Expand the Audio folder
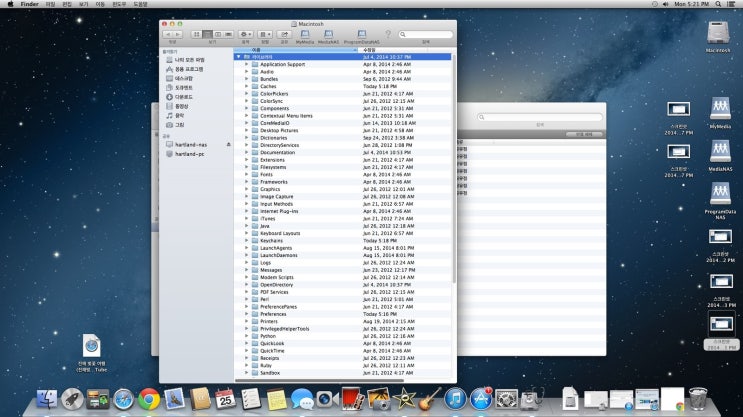 246,72
